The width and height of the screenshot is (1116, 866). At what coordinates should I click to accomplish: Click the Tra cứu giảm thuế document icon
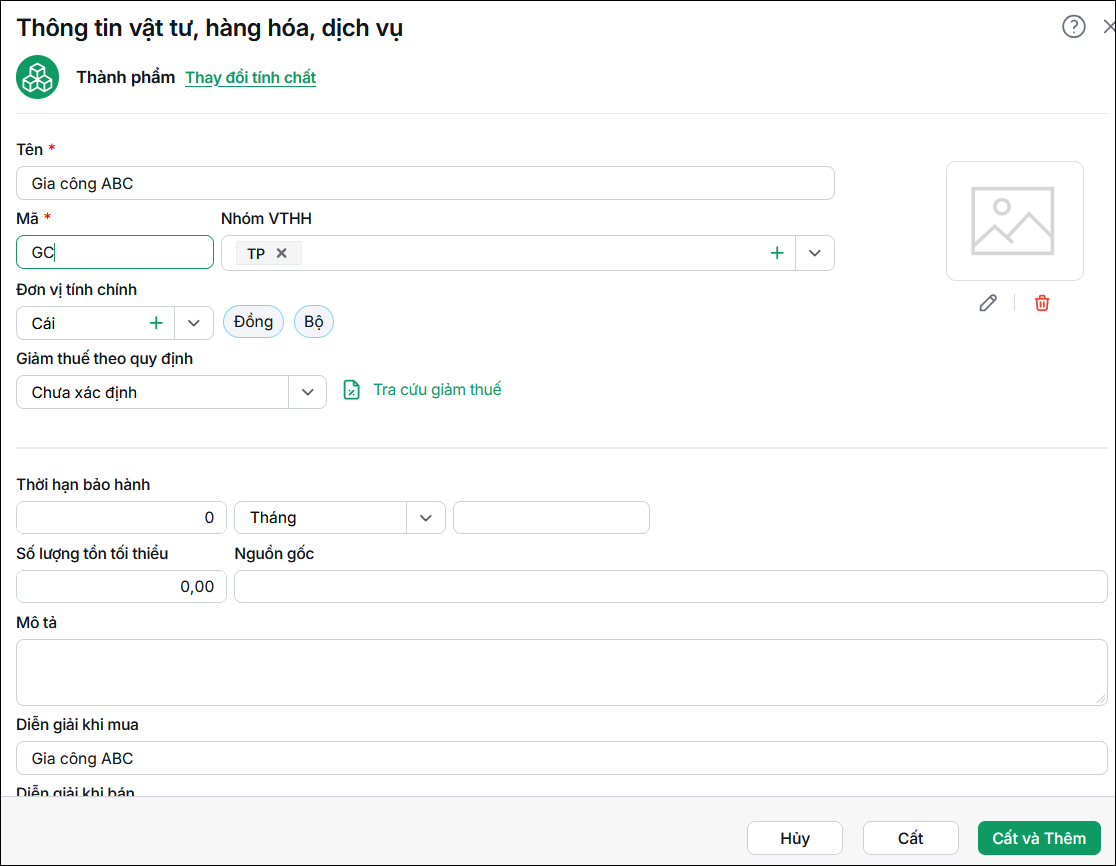[x=352, y=390]
